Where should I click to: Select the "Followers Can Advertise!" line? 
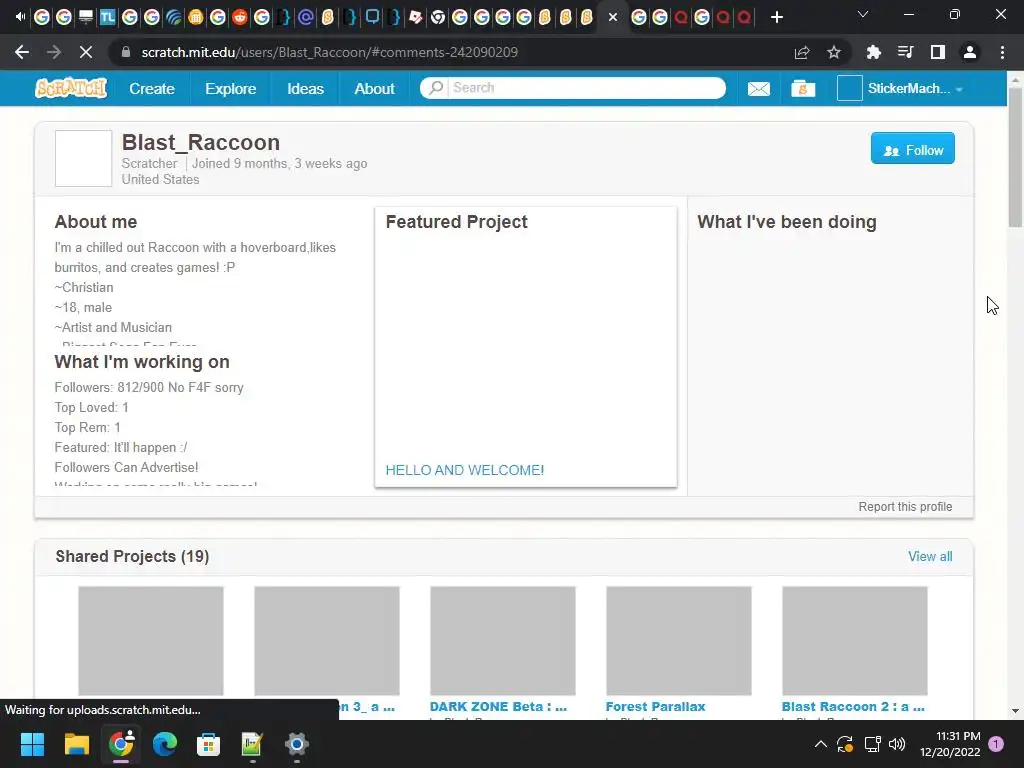click(x=126, y=468)
